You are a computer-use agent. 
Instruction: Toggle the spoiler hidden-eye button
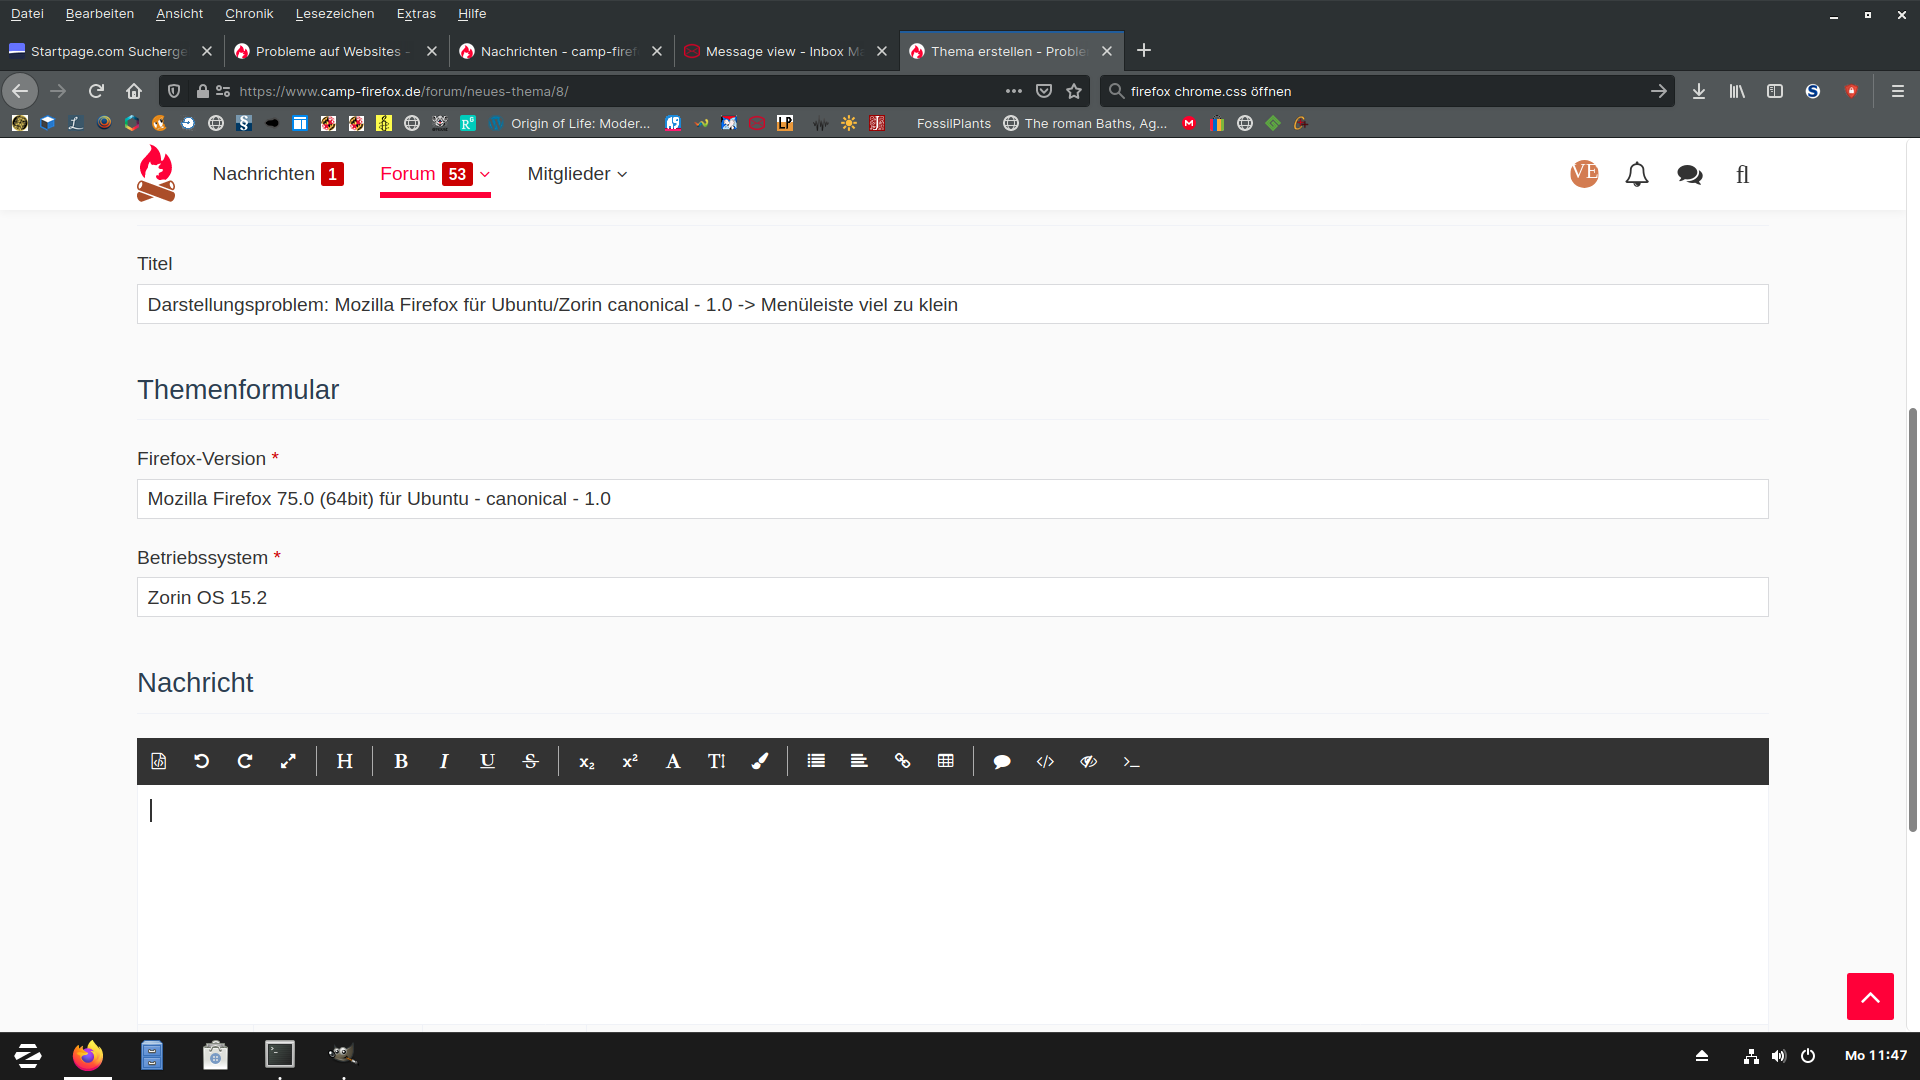pyautogui.click(x=1088, y=761)
